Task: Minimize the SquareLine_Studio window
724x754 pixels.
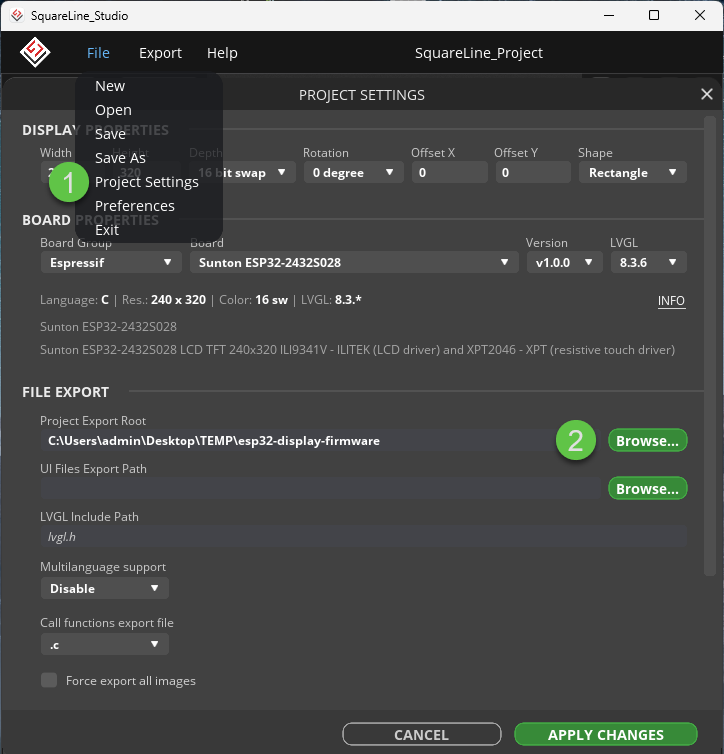Action: [609, 15]
